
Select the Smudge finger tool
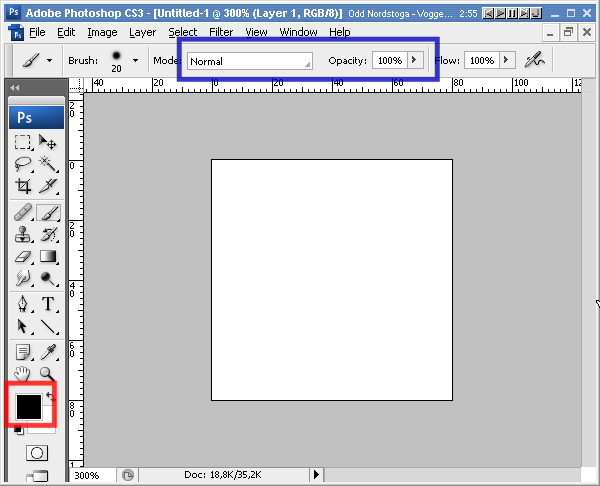(x=23, y=278)
